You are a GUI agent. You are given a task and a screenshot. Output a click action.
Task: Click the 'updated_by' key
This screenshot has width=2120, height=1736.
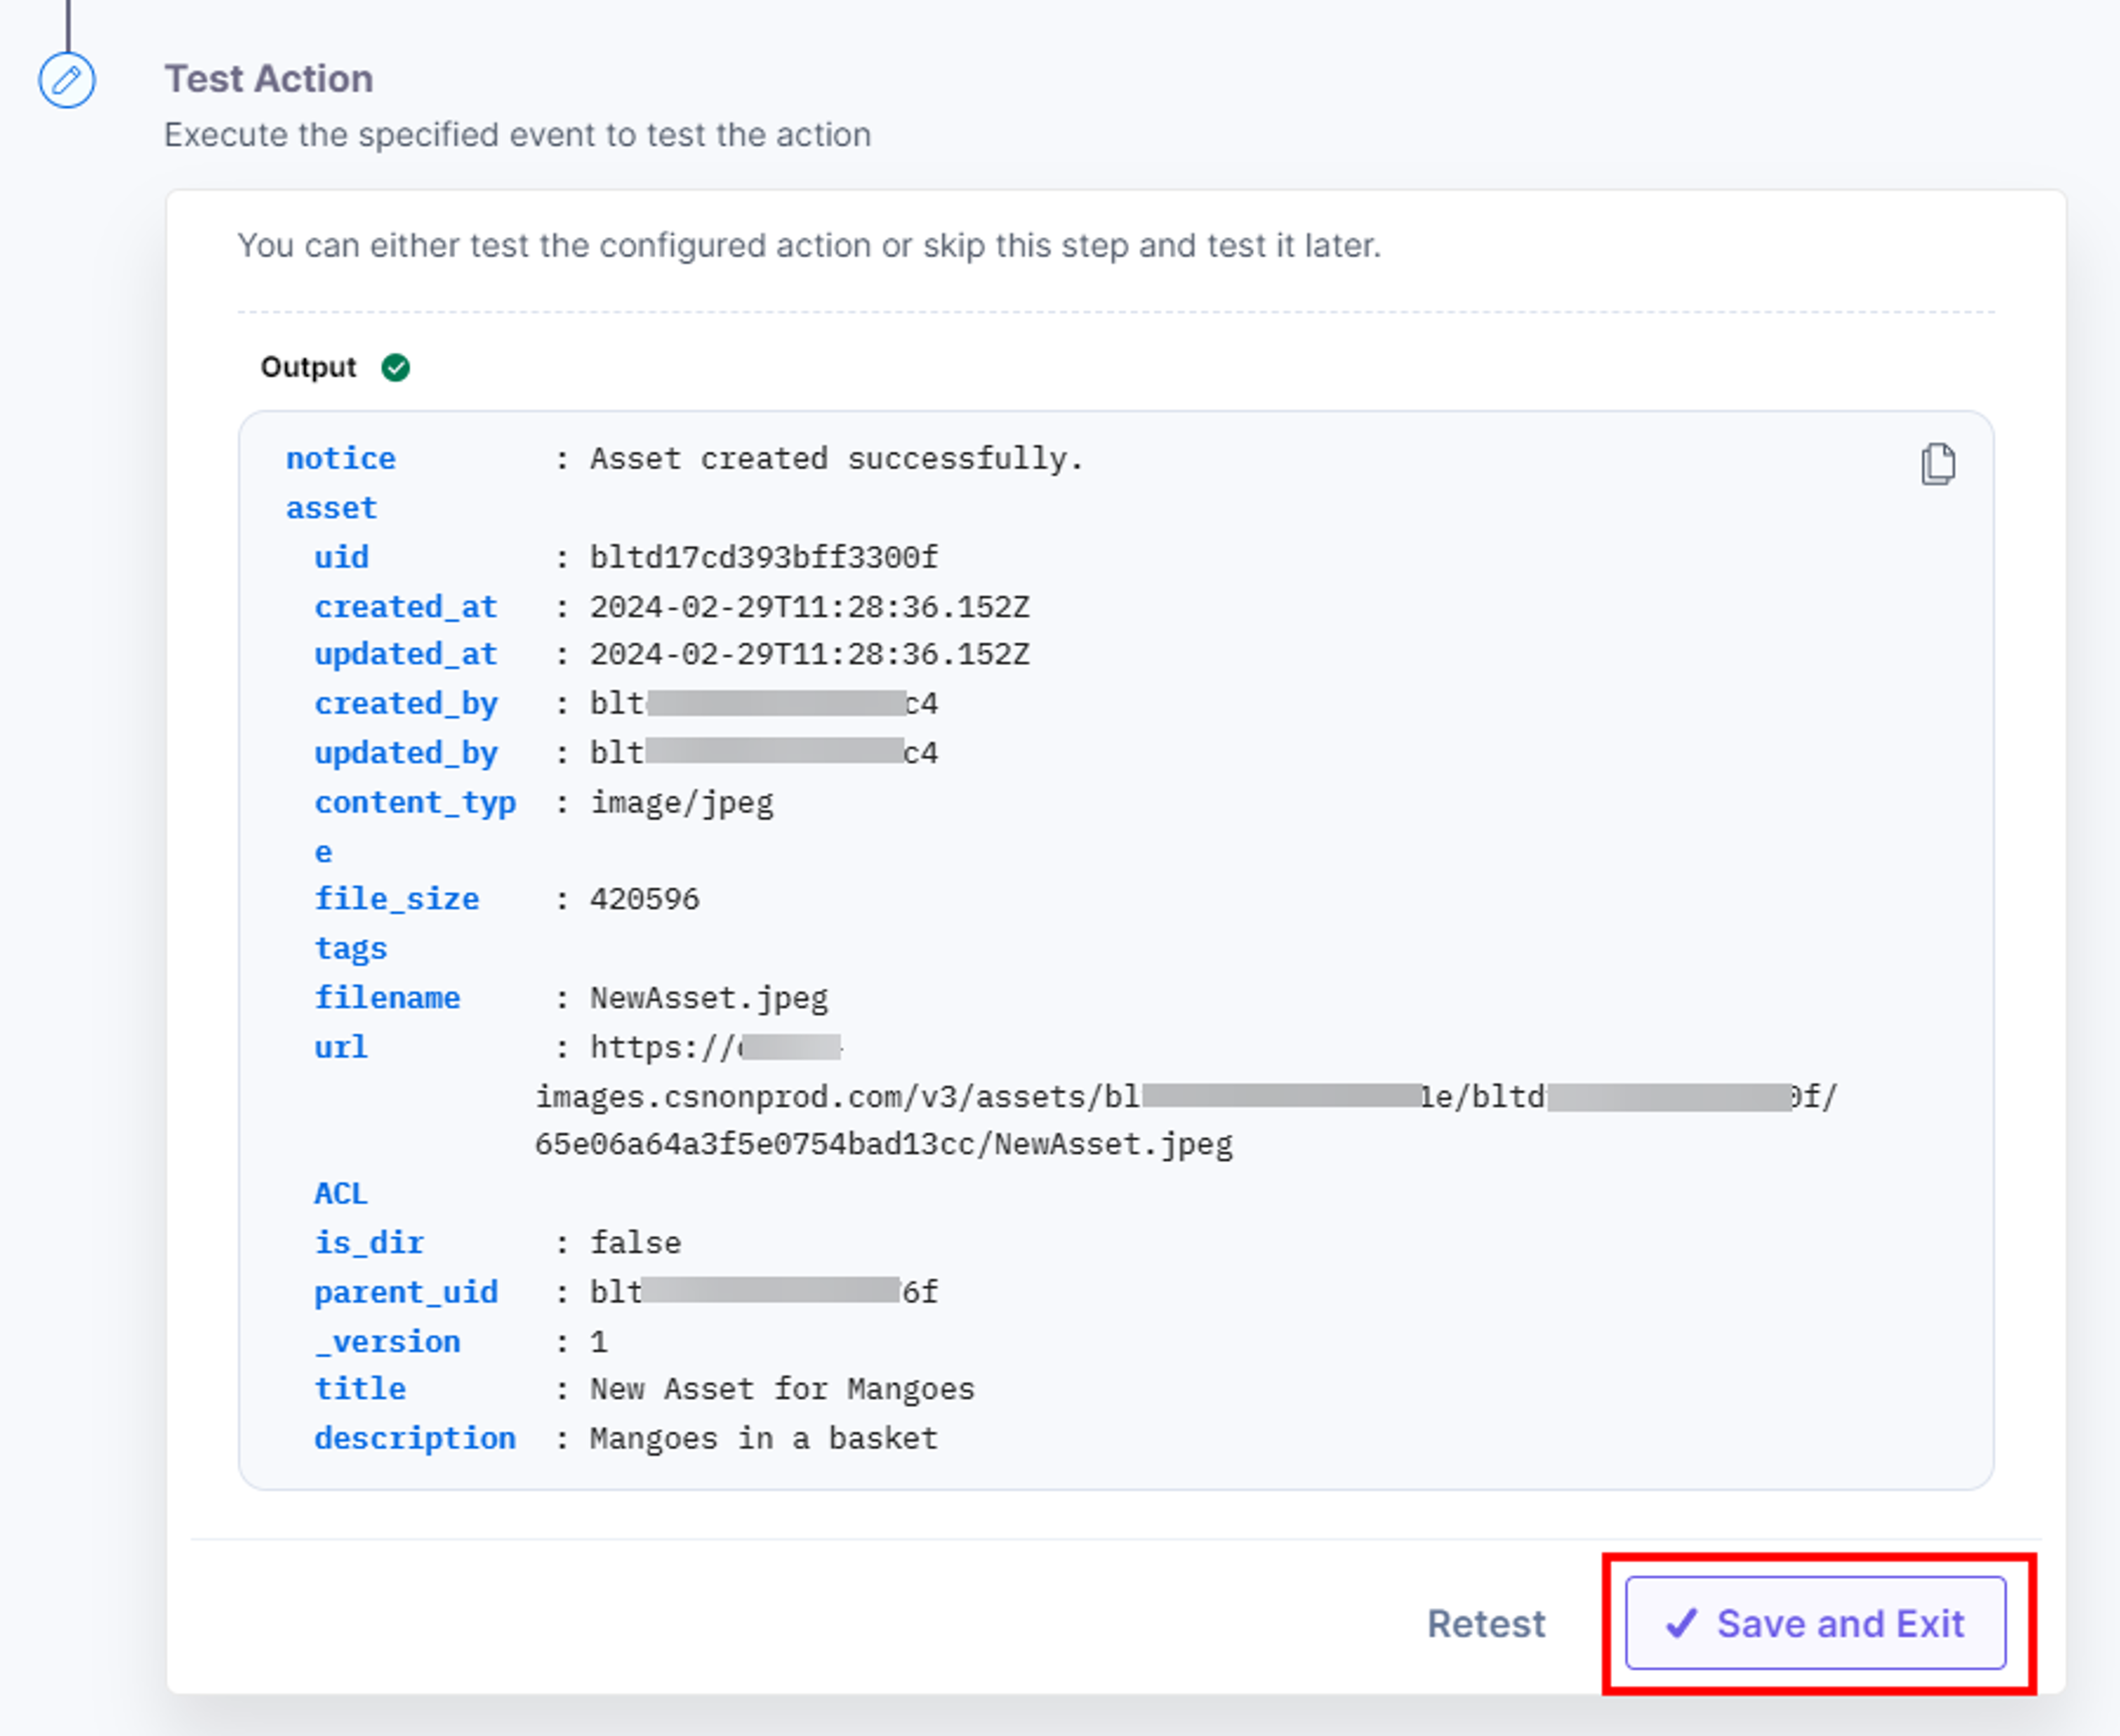tap(406, 753)
